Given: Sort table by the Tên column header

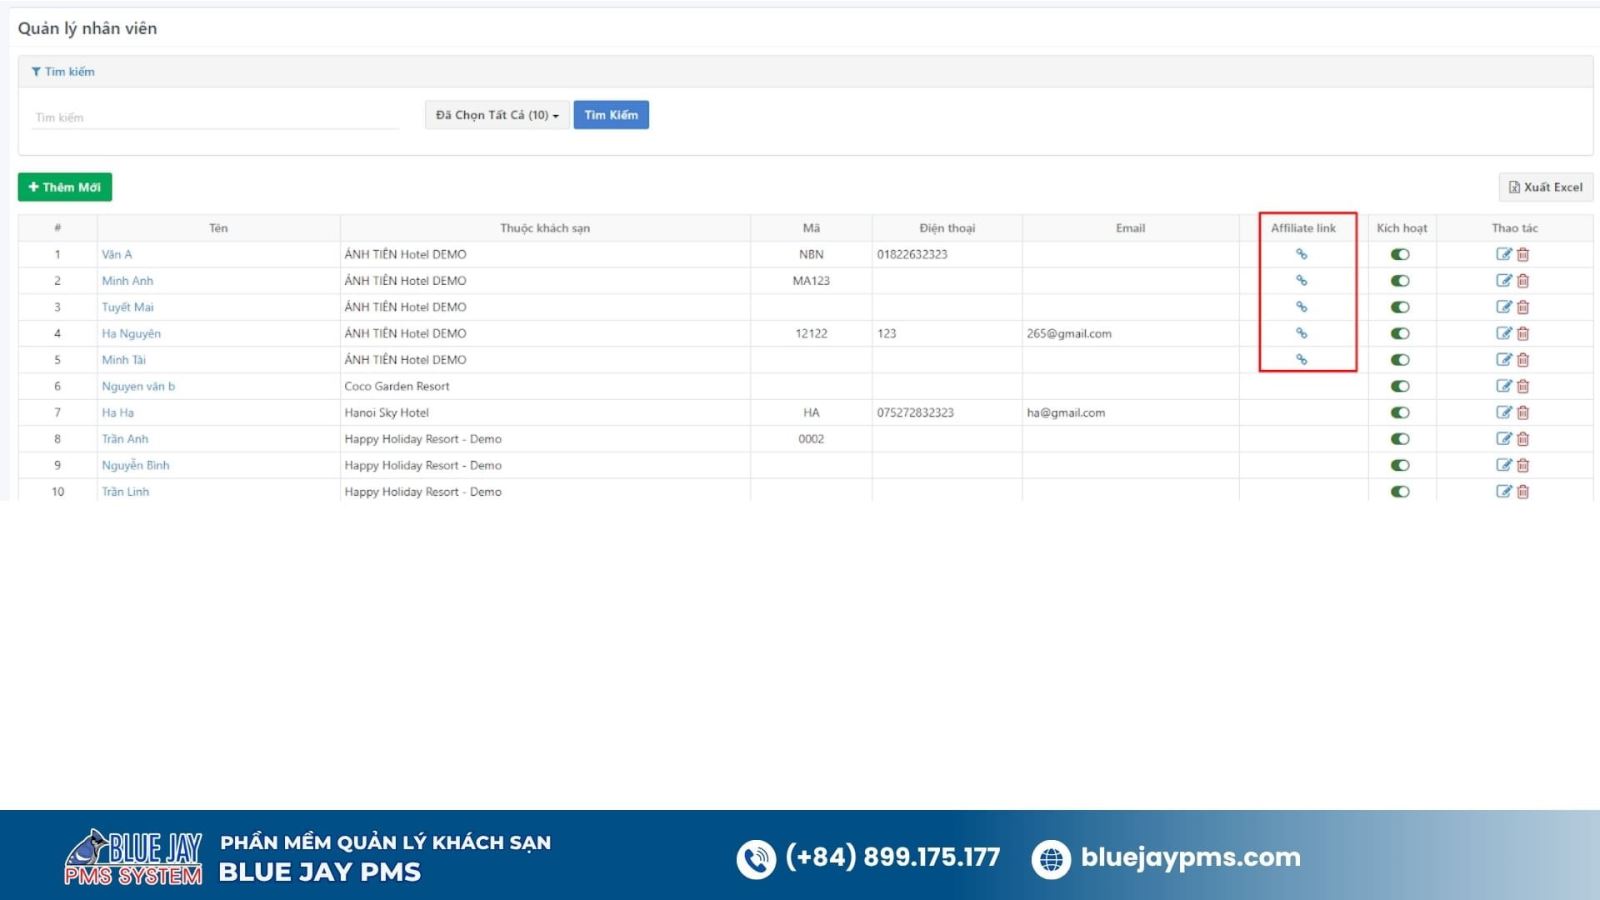Looking at the screenshot, I should [218, 228].
